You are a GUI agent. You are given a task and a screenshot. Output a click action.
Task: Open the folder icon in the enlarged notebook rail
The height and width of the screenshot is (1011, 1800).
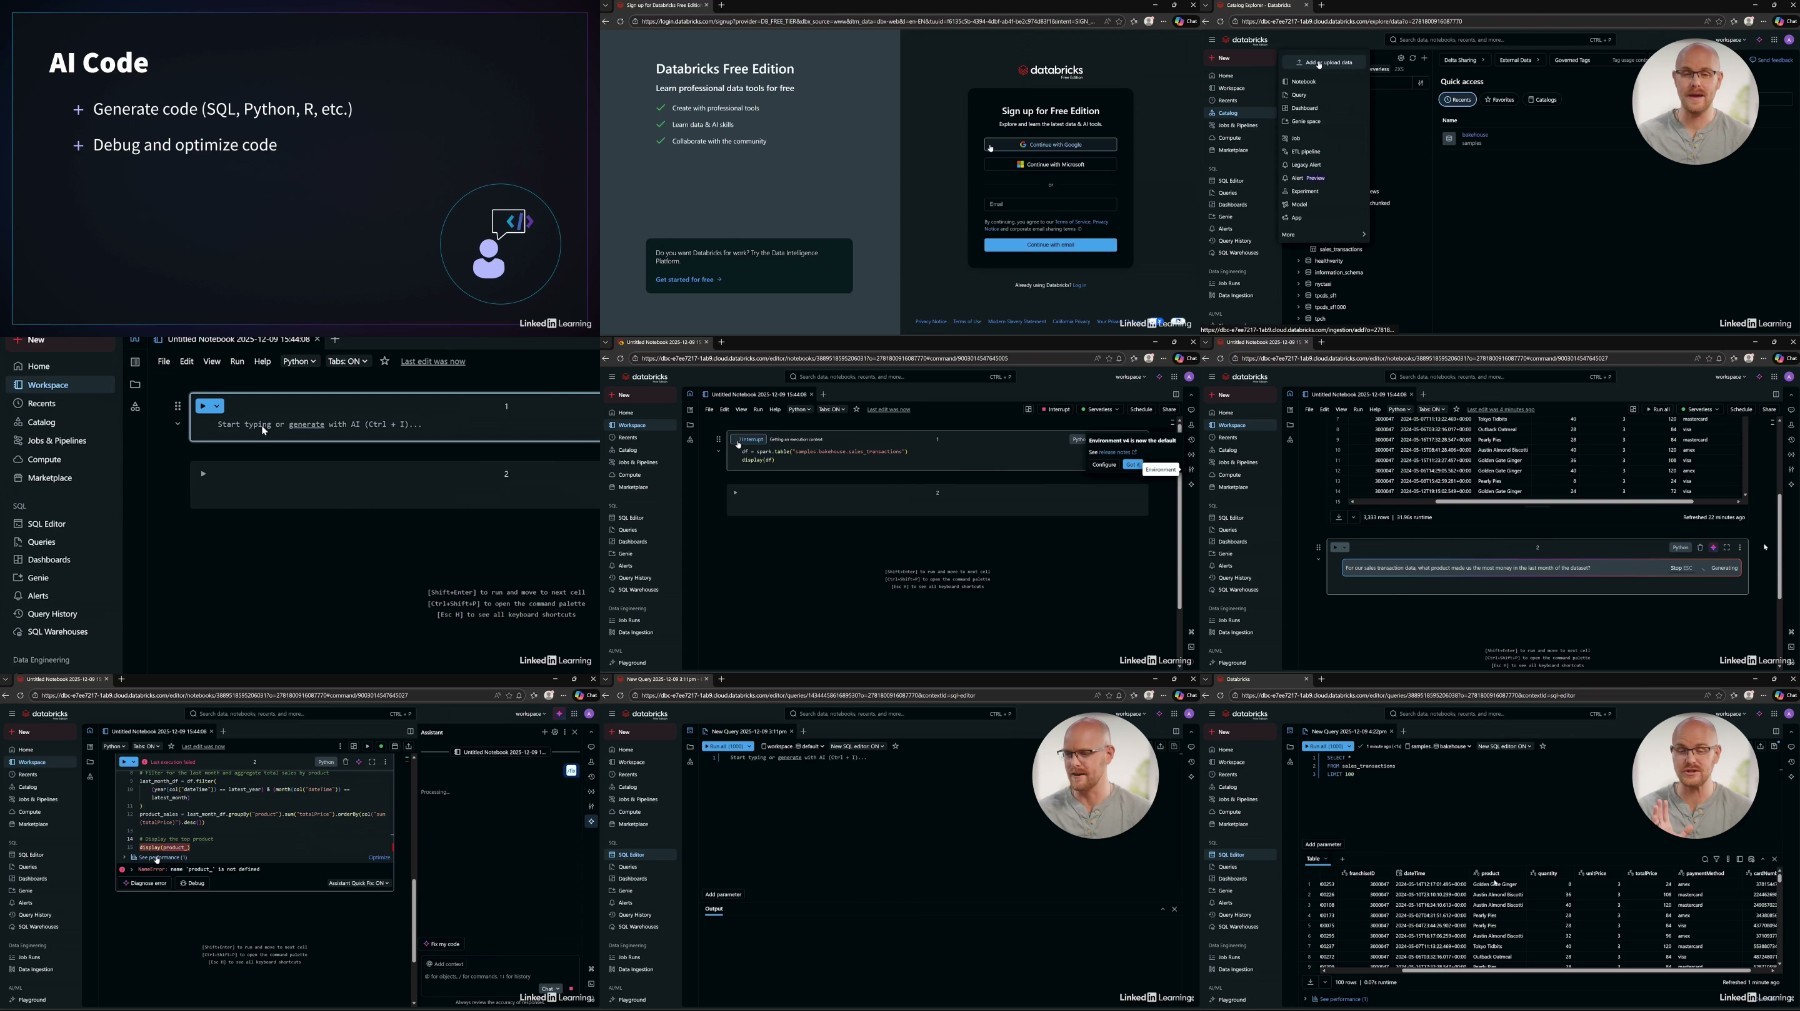click(135, 384)
